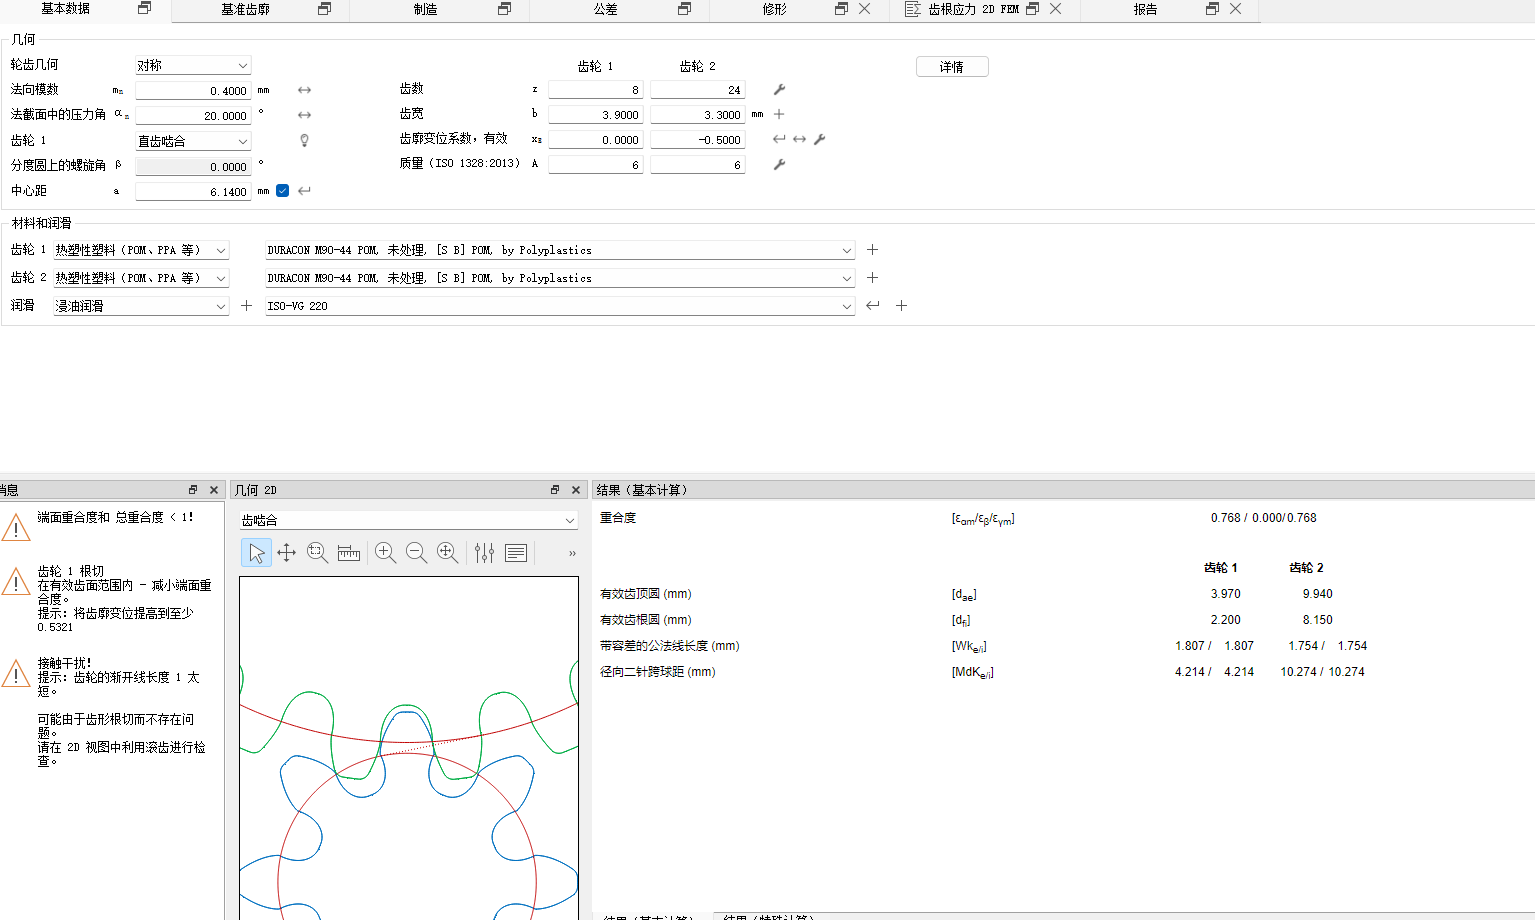Click return-arrow icon beside ISO-VG 220

pos(873,306)
